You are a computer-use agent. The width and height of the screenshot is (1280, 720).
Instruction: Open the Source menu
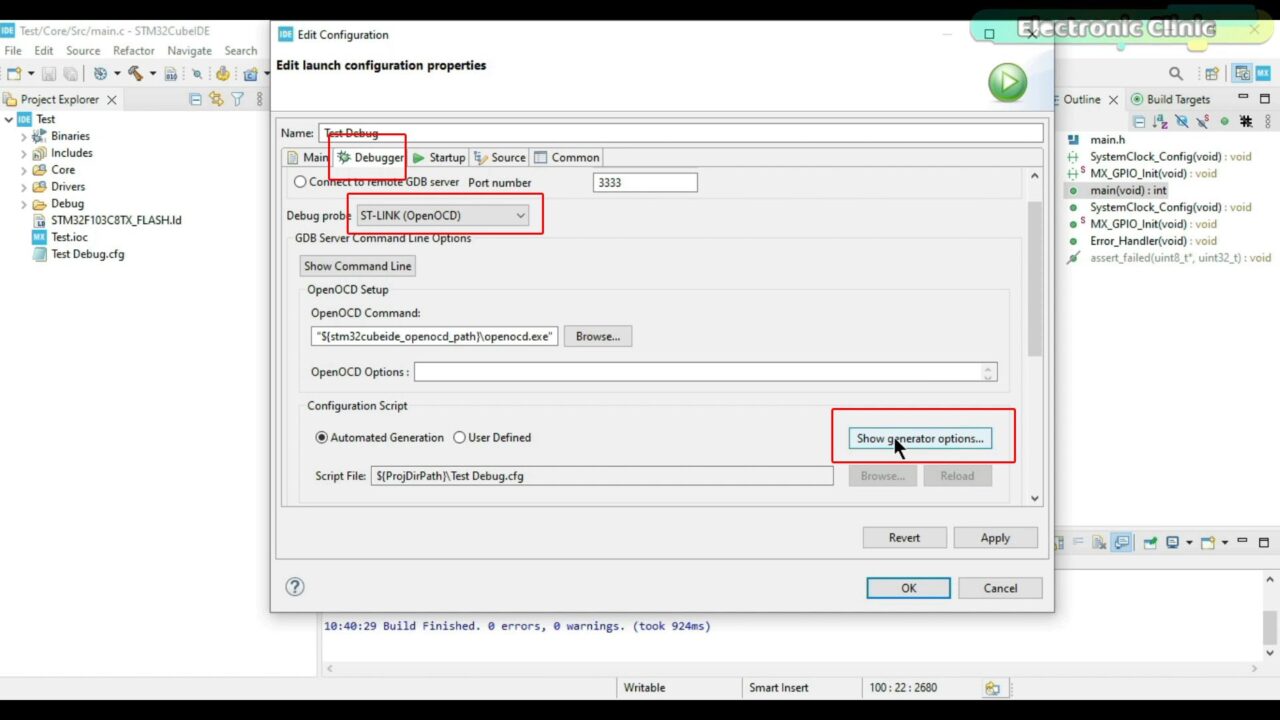point(83,50)
